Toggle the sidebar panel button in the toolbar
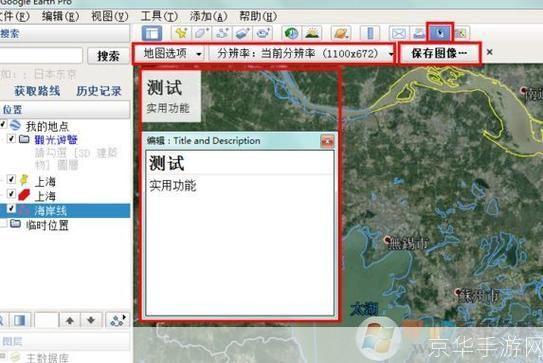543x363 pixels. pos(152,33)
